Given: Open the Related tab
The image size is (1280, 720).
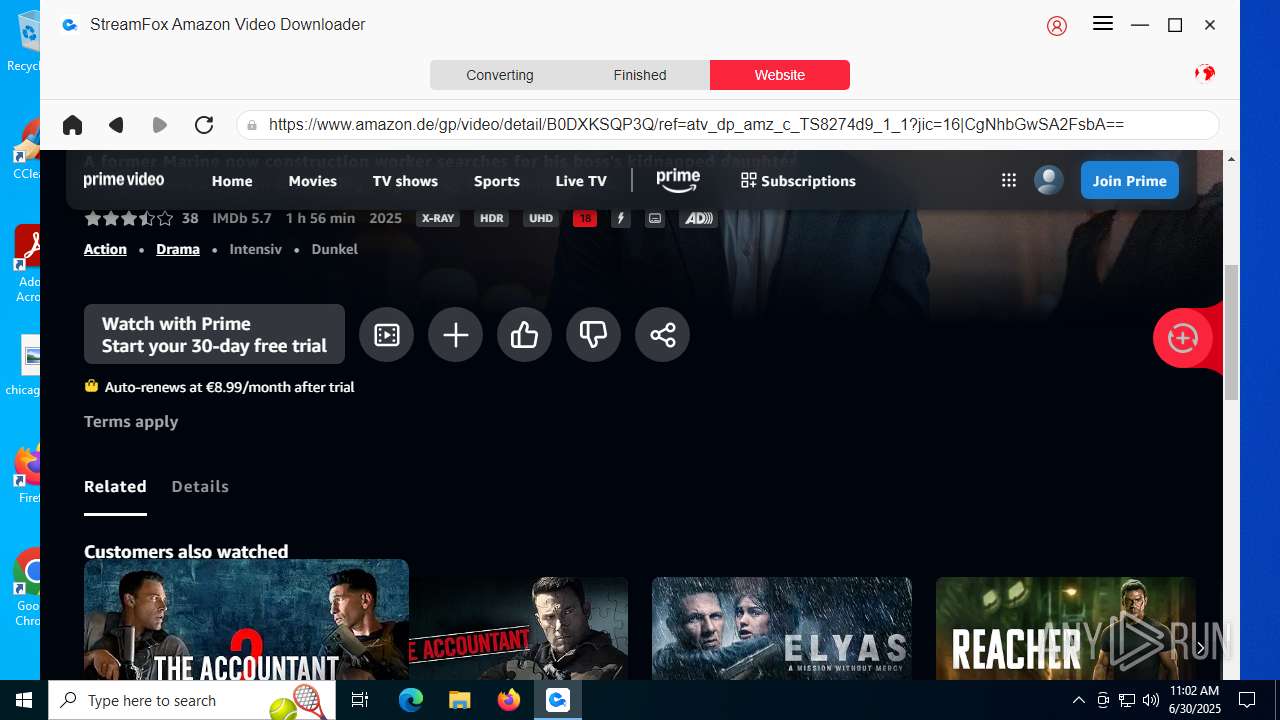Looking at the screenshot, I should coord(115,487).
